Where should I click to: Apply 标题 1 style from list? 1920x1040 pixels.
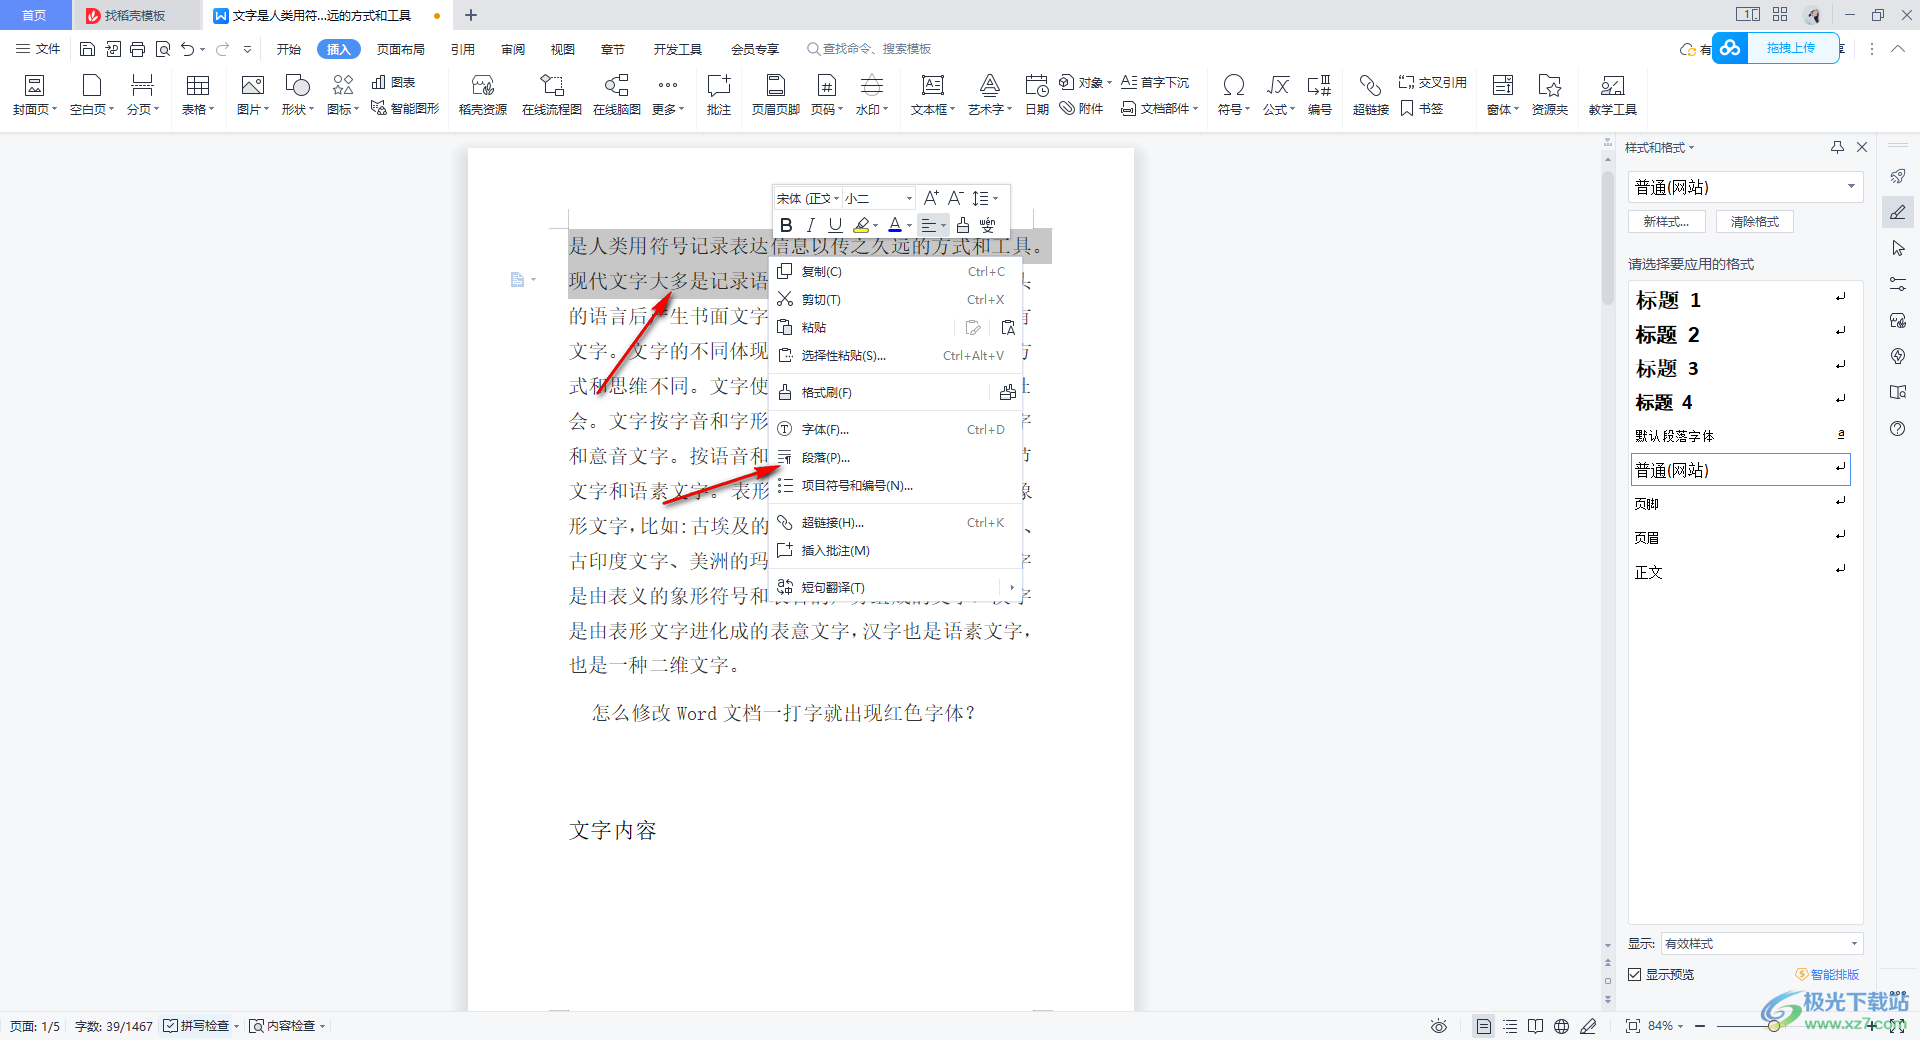pyautogui.click(x=1740, y=300)
